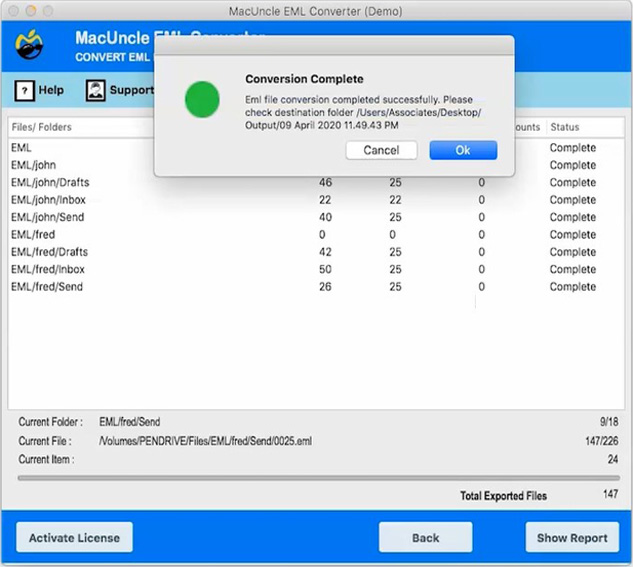Click Complete status of EML/fred/Send row

573,287
